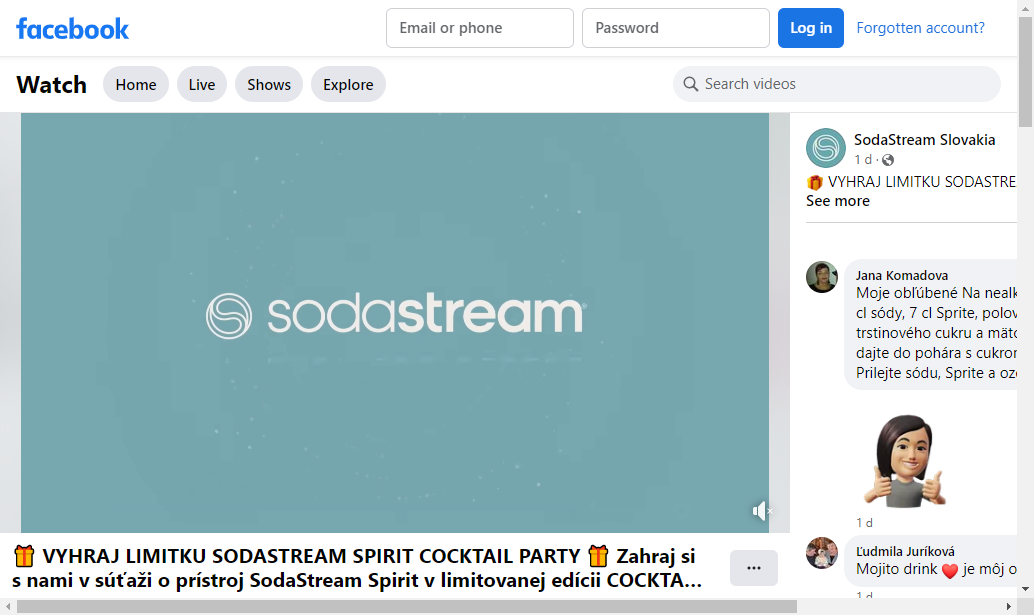Click the Jana Komadova name link

tap(901, 276)
